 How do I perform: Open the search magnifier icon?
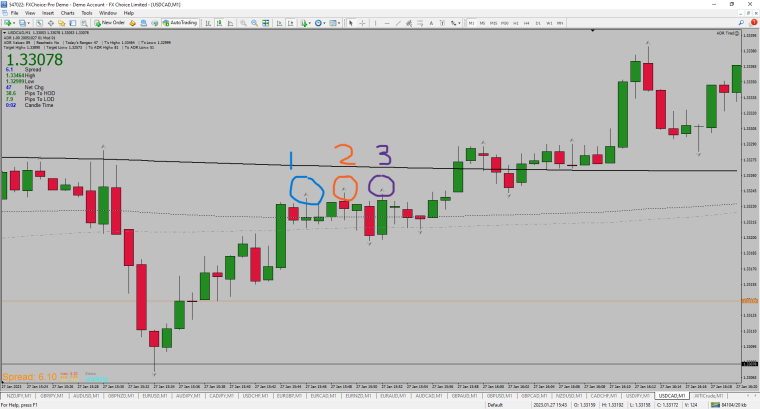coord(741,23)
